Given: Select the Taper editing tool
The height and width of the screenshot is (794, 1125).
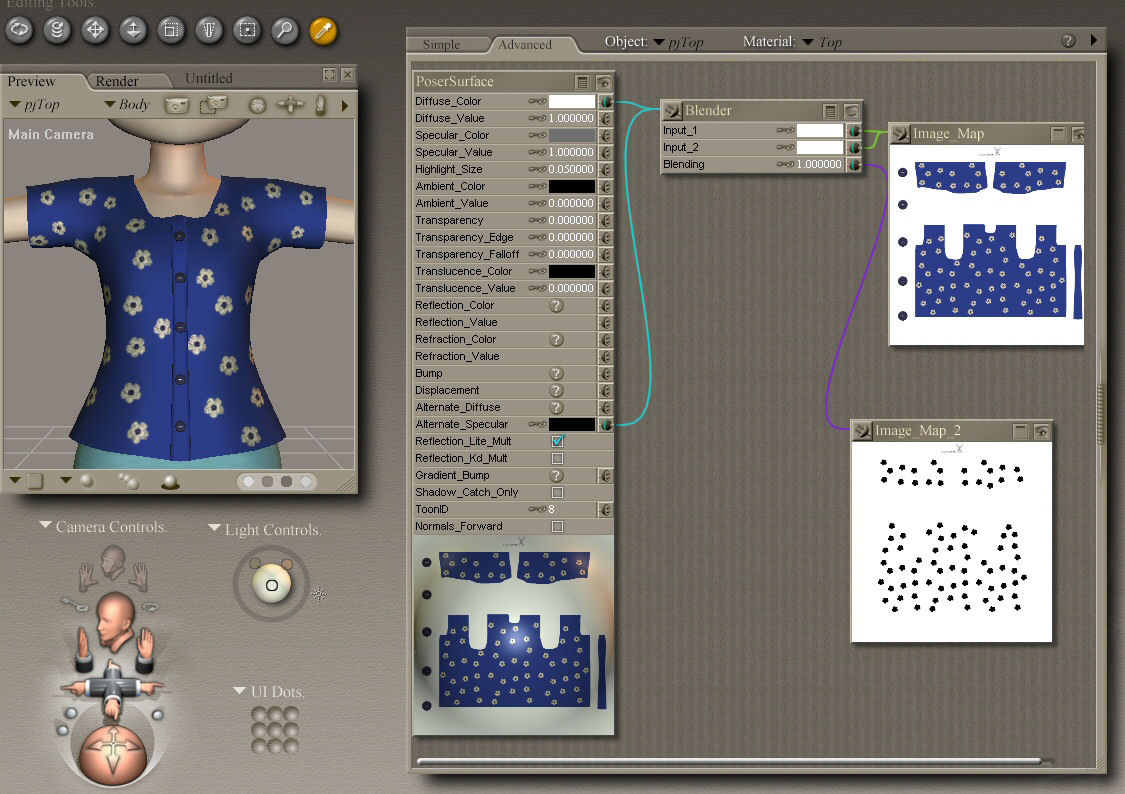Looking at the screenshot, I should (209, 30).
